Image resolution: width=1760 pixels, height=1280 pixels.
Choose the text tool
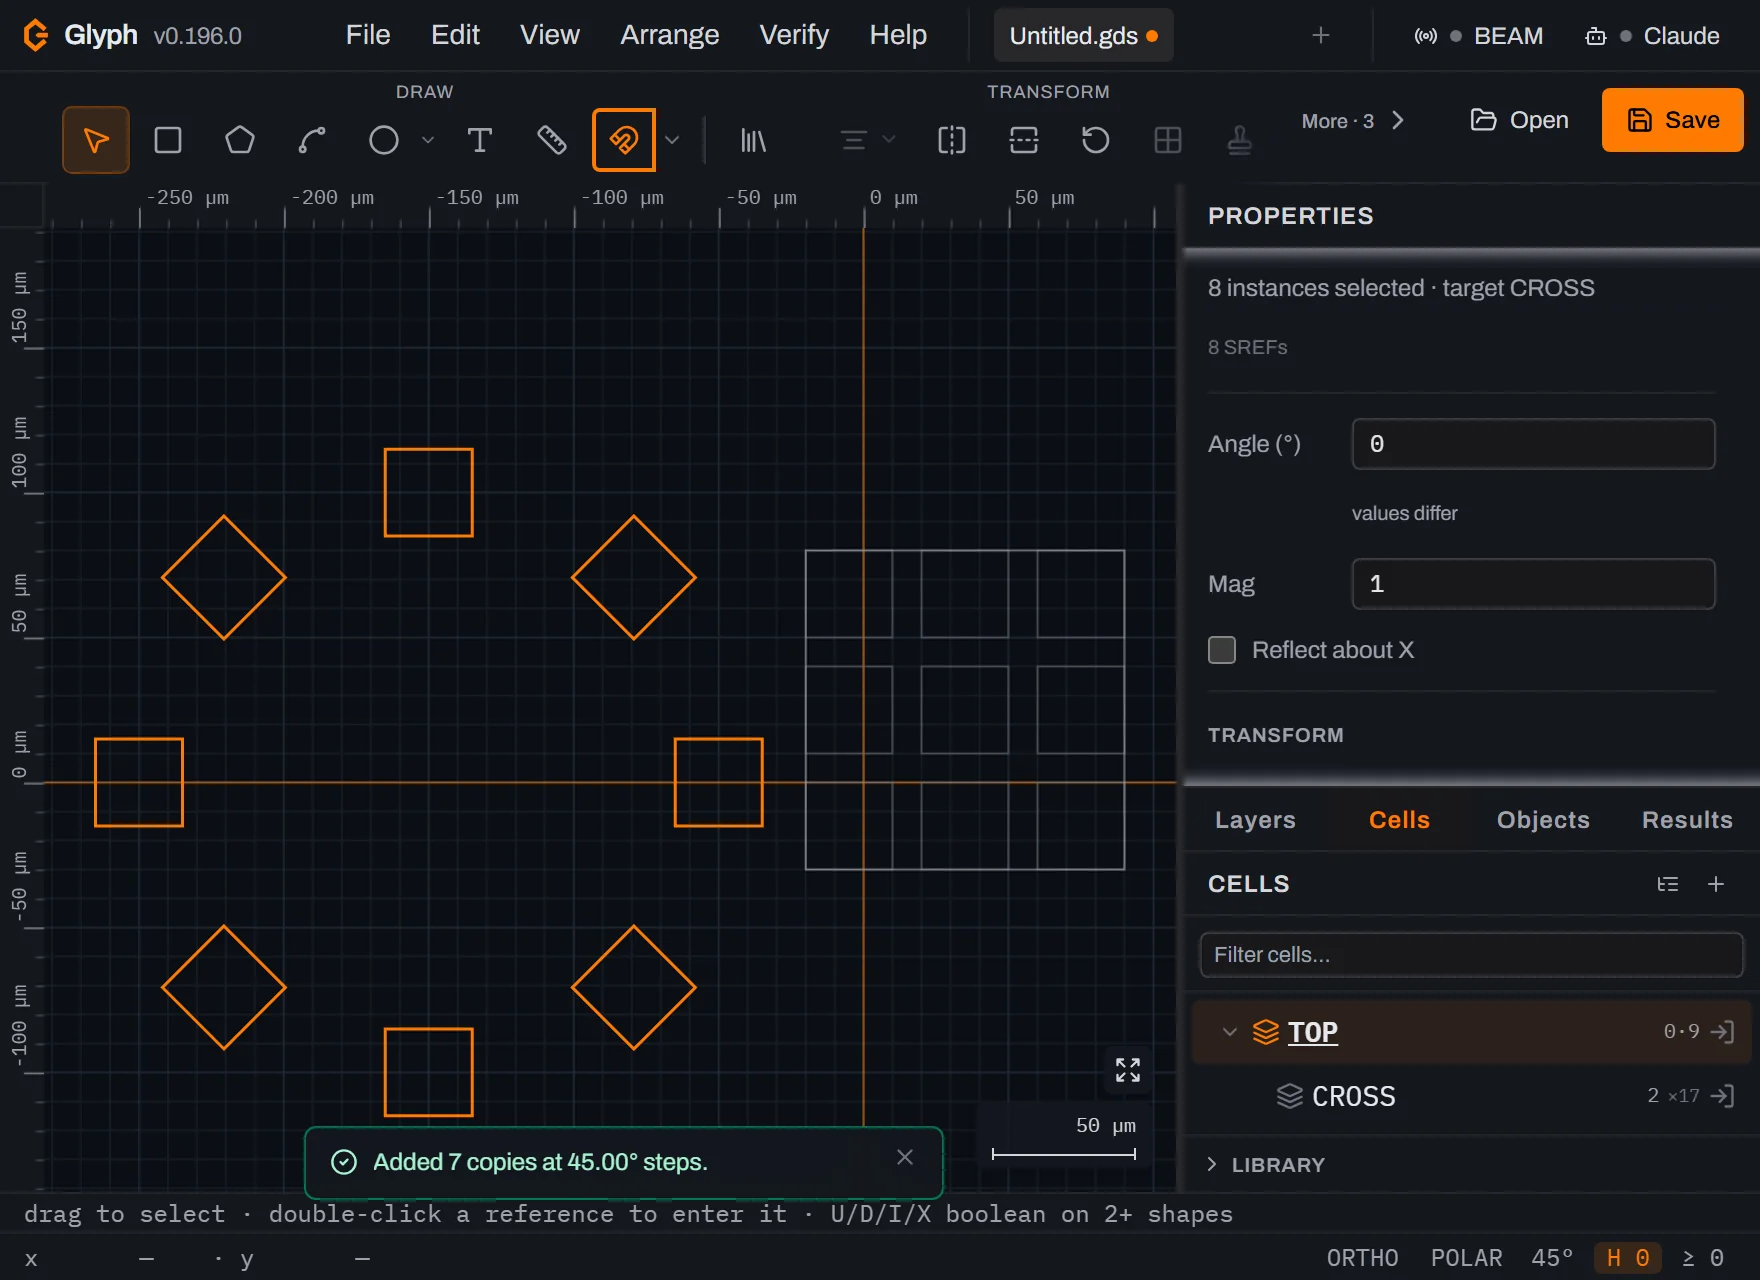coord(480,140)
